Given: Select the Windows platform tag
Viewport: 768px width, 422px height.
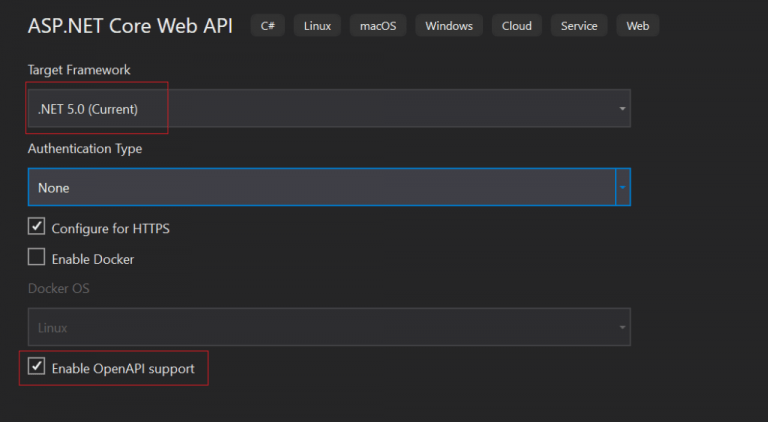Looking at the screenshot, I should click(449, 26).
